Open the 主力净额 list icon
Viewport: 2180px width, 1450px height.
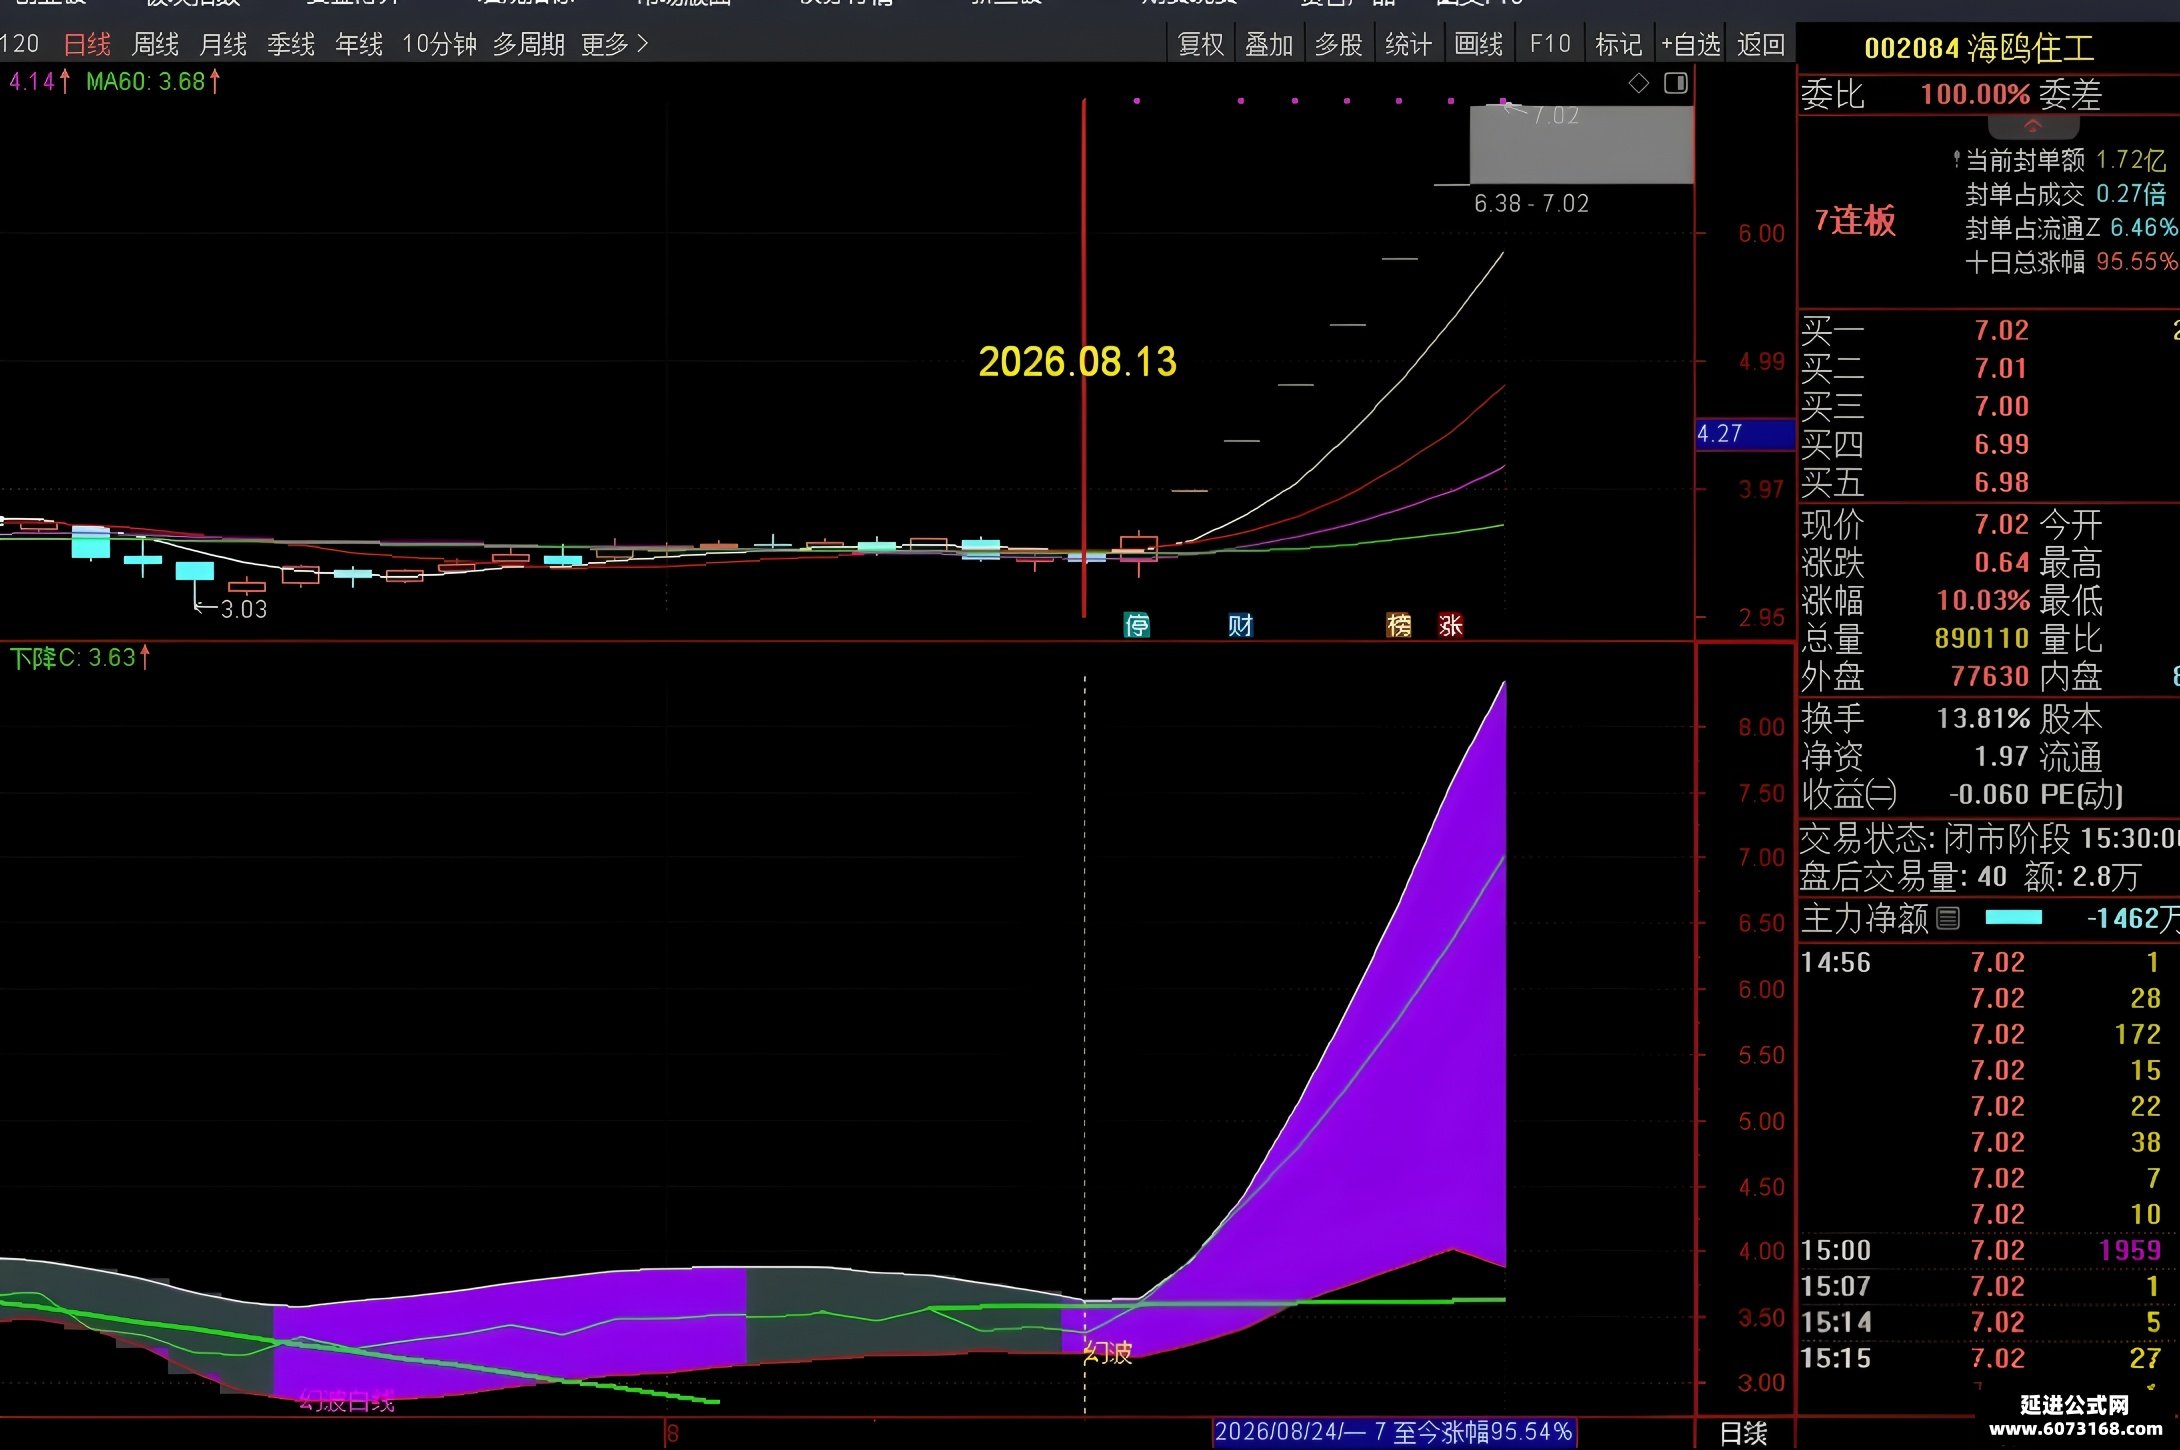1948,918
